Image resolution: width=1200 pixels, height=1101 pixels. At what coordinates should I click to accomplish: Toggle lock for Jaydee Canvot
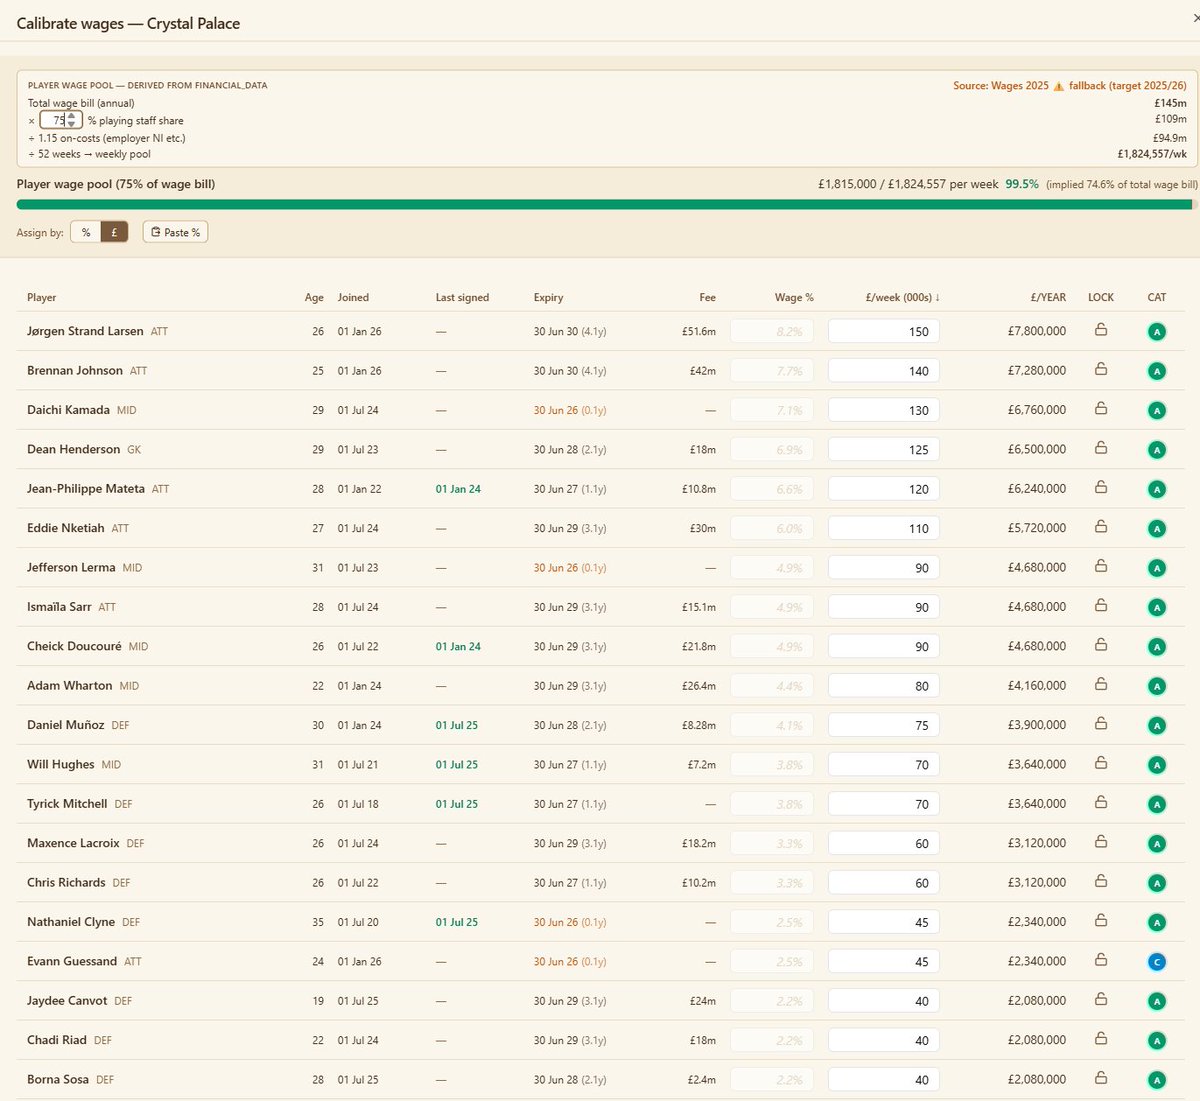1101,1000
